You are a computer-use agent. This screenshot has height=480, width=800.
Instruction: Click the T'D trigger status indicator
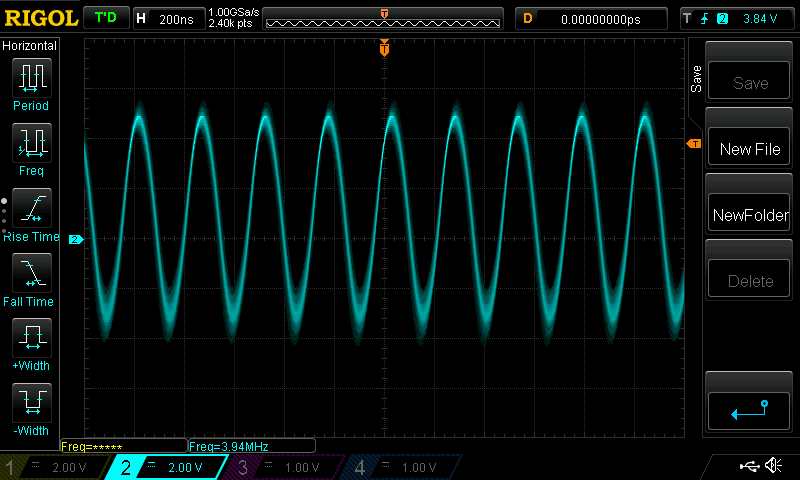(106, 18)
